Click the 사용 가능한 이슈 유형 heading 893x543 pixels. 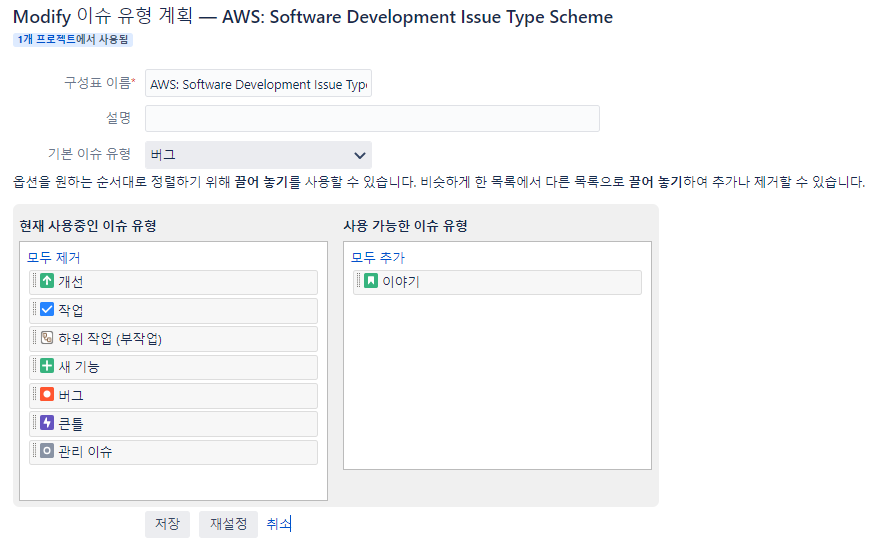405,226
